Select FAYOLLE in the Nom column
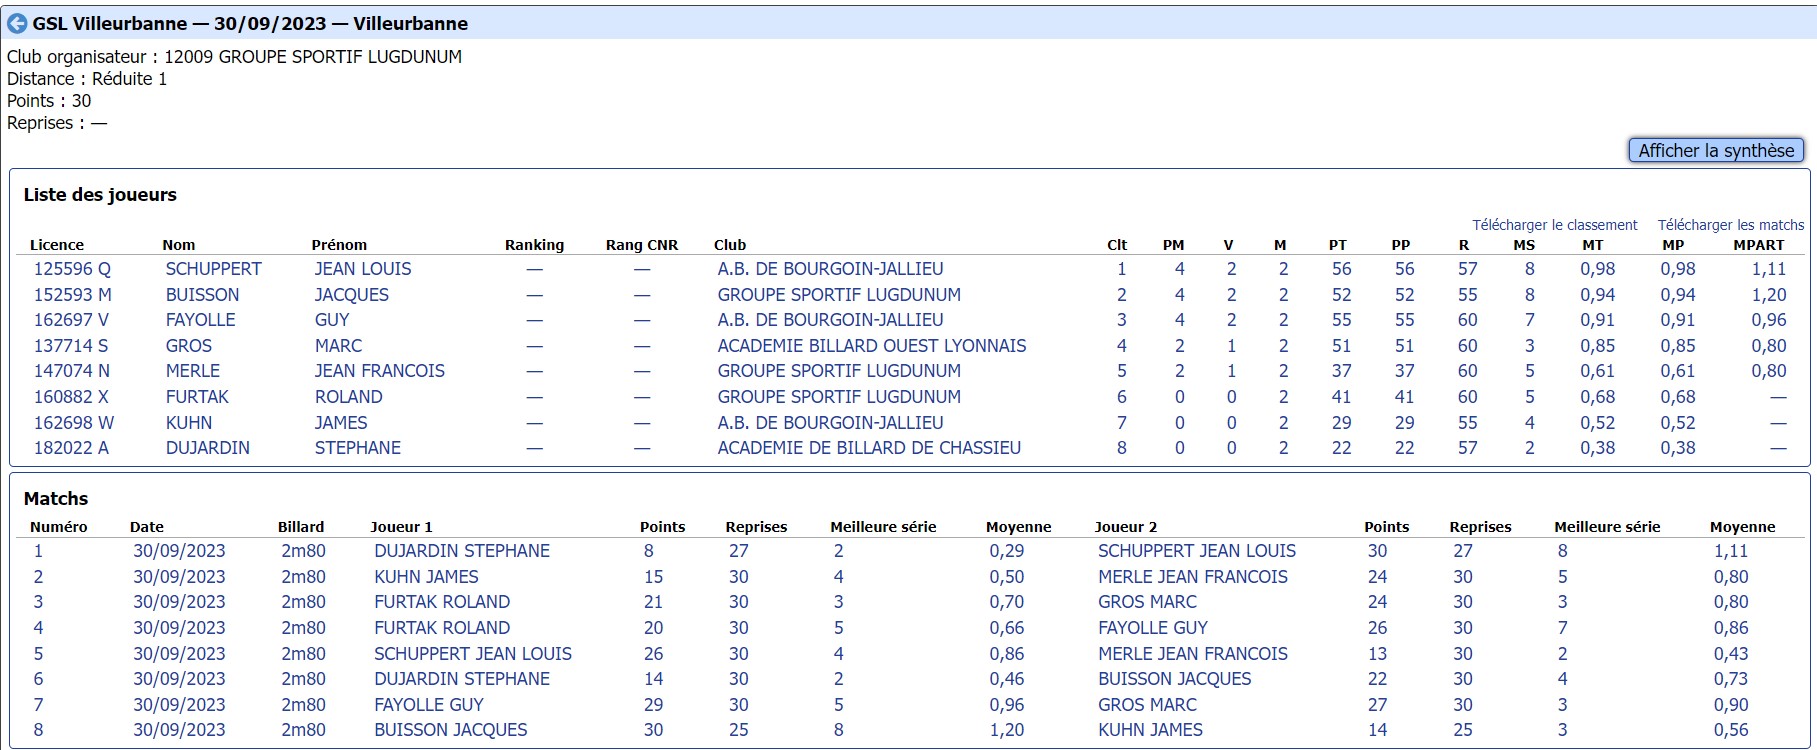 coord(201,320)
